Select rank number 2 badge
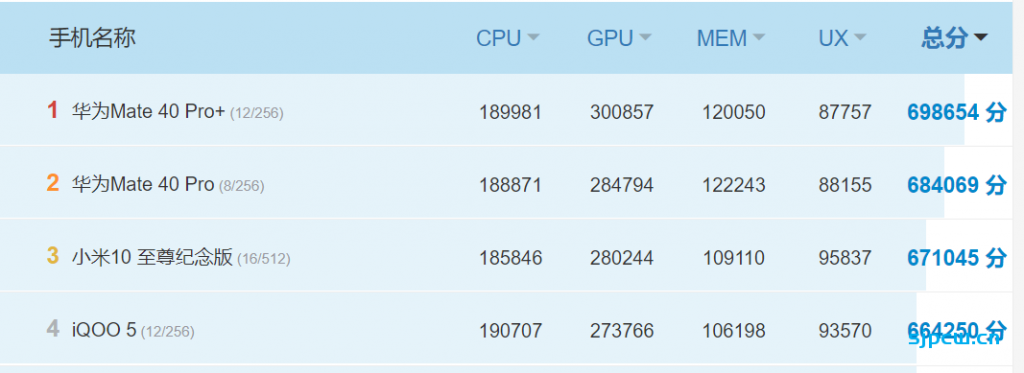1024x373 pixels. click(53, 183)
